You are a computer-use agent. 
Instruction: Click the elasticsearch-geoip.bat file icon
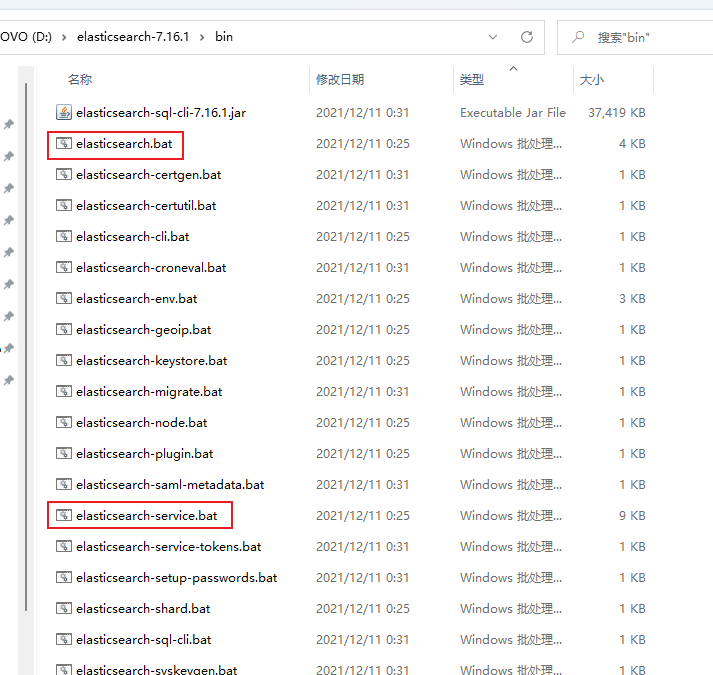[64, 329]
